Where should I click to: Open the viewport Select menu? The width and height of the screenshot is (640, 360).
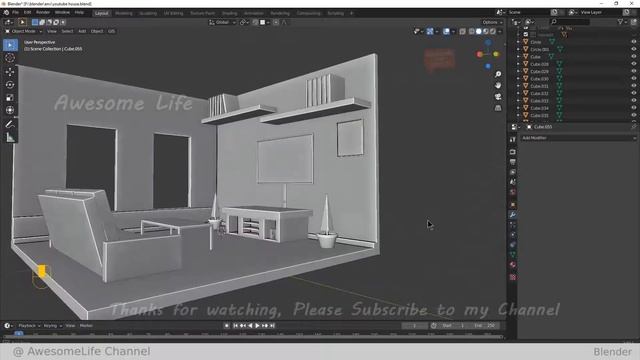(67, 31)
